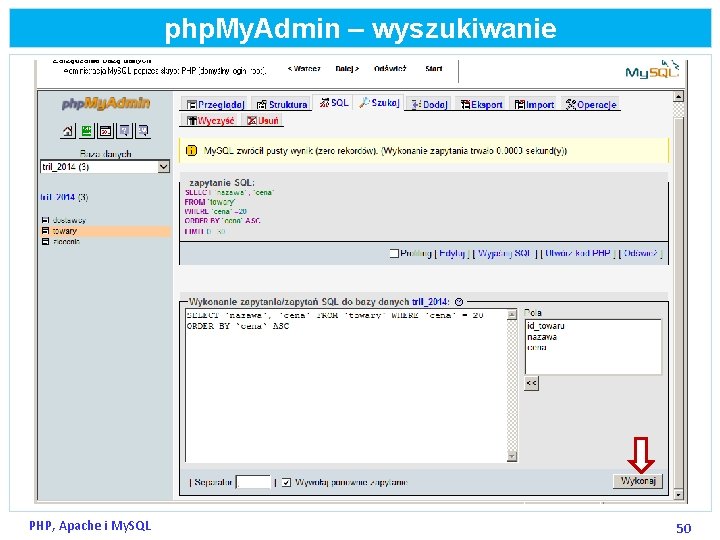Click 'Utwórz kod PHP' link
This screenshot has width=720, height=540.
578,253
